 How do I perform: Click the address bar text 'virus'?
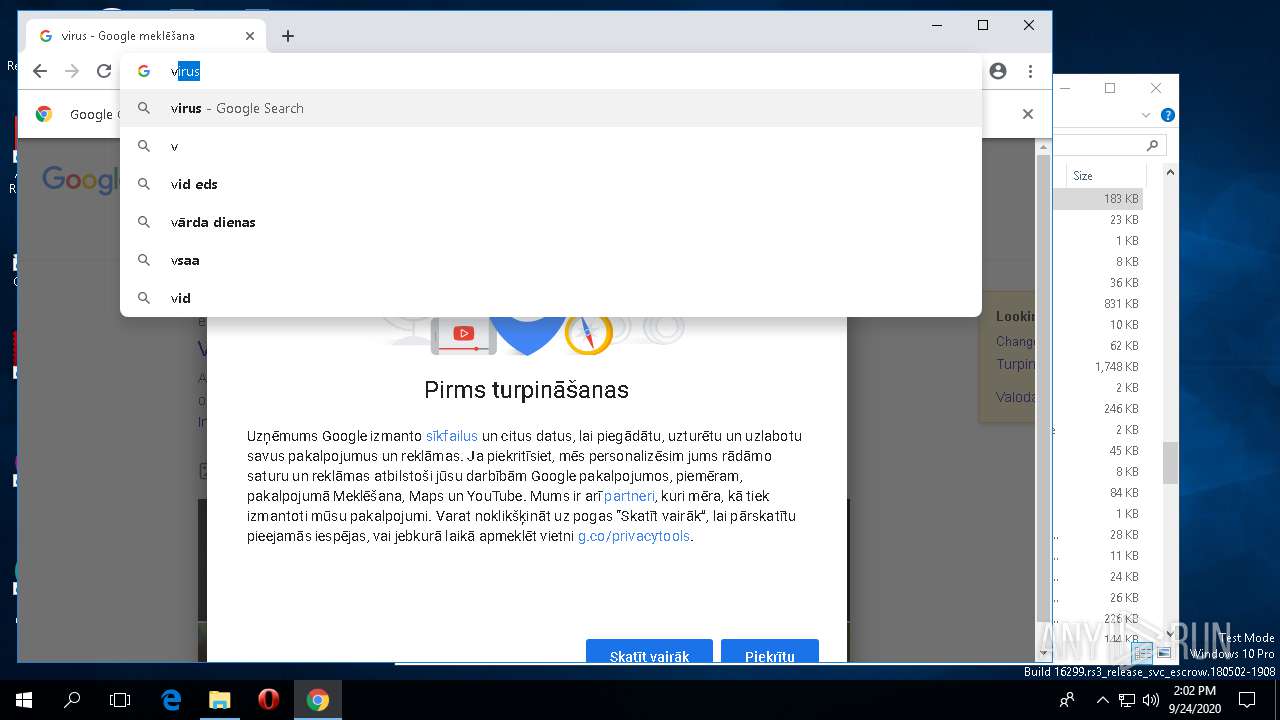point(186,71)
